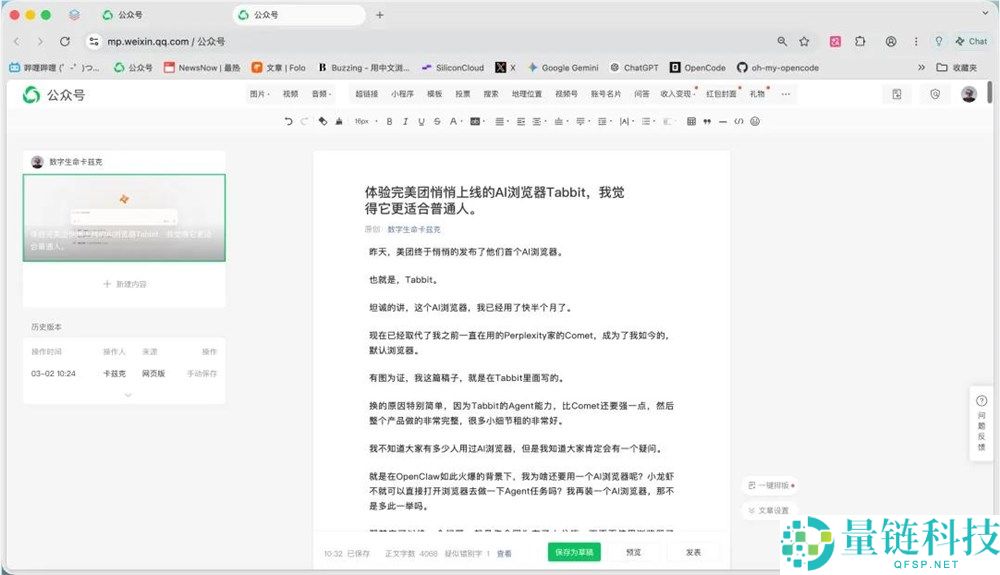Undo the last edit in editor toolbar
Screen dimensions: 1000x575
(288, 121)
